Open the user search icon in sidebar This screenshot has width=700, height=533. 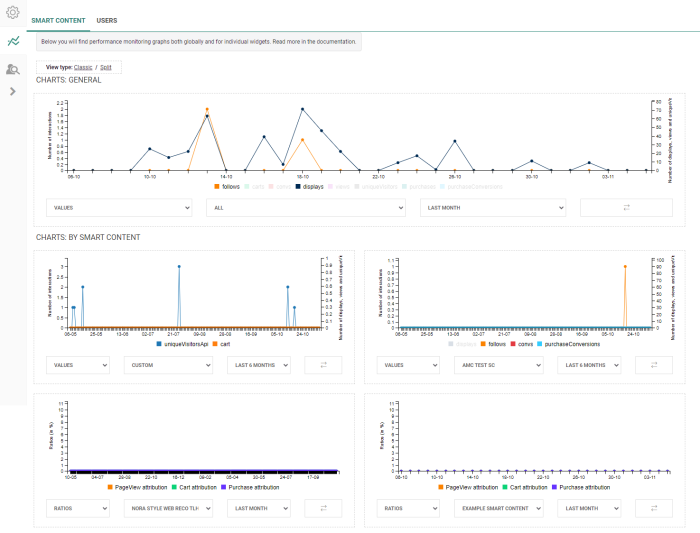13,69
